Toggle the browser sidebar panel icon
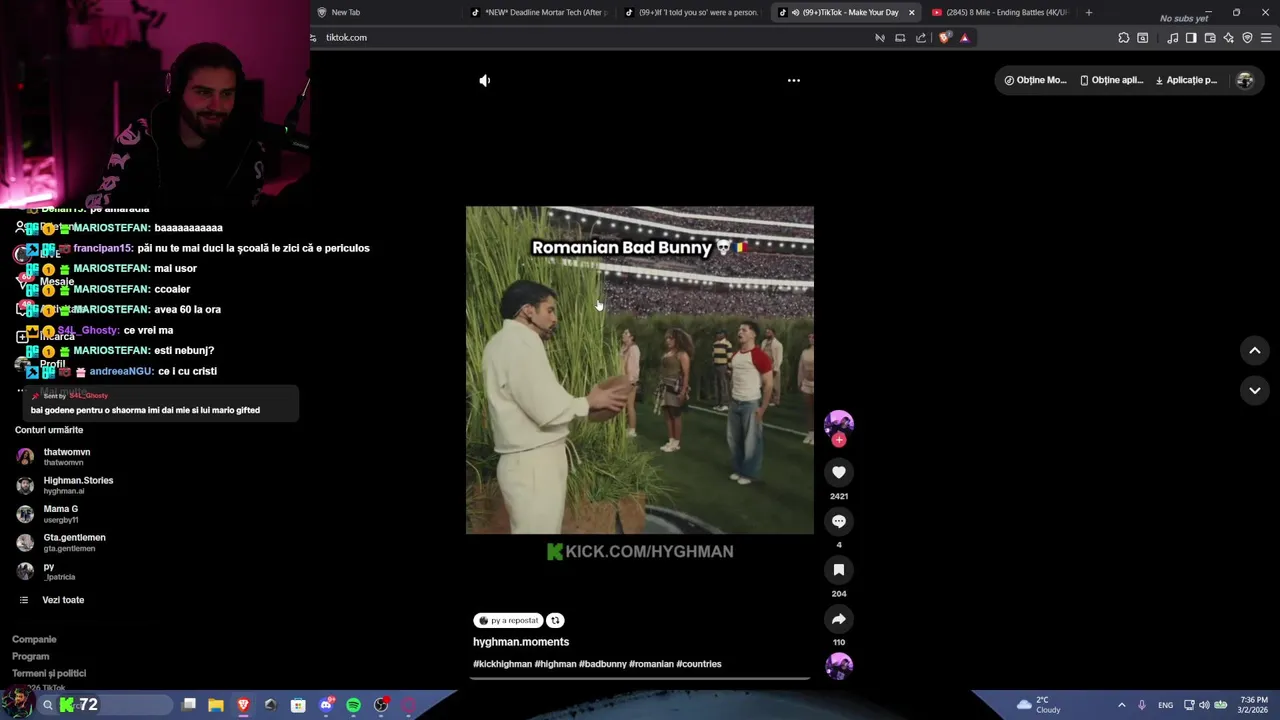Viewport: 1280px width, 720px height. click(1191, 38)
